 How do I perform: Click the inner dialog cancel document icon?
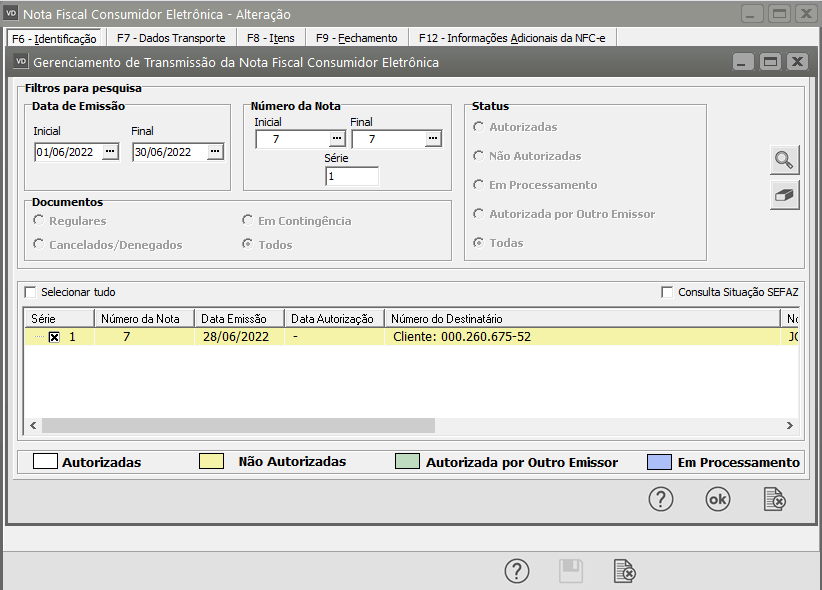[x=773, y=500]
